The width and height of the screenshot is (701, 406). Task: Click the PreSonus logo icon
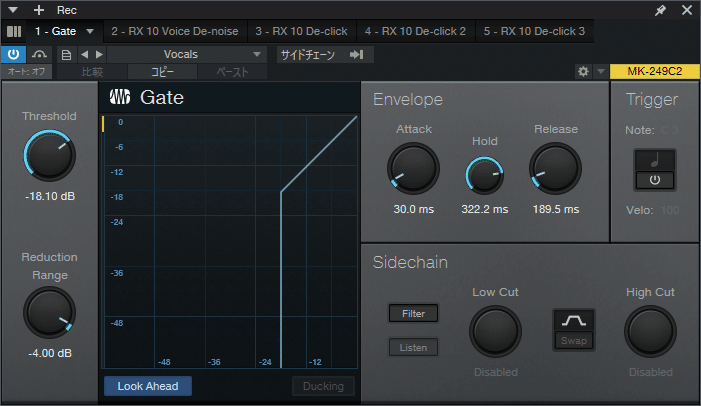point(120,97)
